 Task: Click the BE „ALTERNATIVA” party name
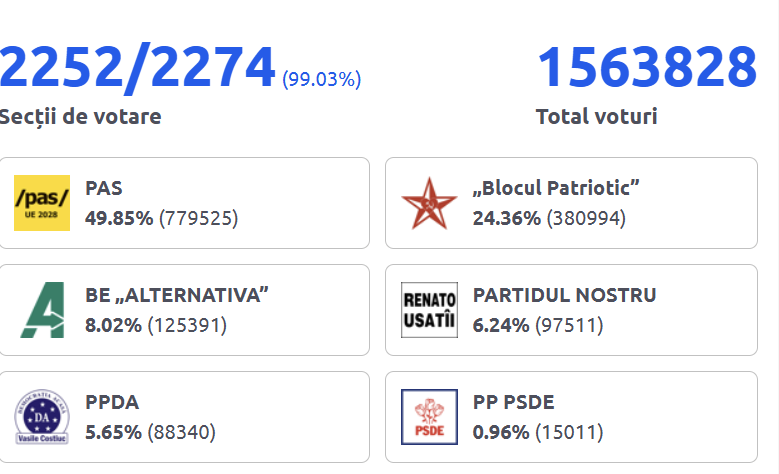[178, 295]
